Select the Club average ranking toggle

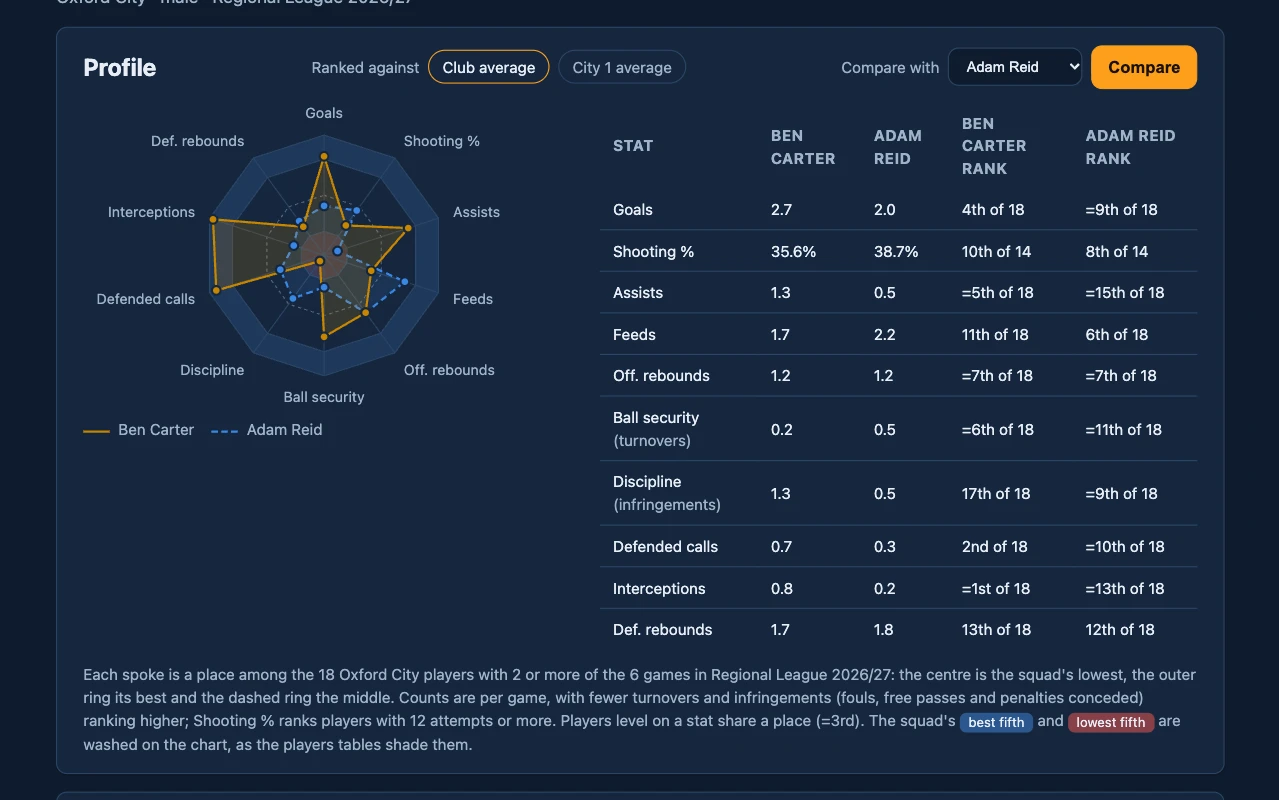coord(489,67)
